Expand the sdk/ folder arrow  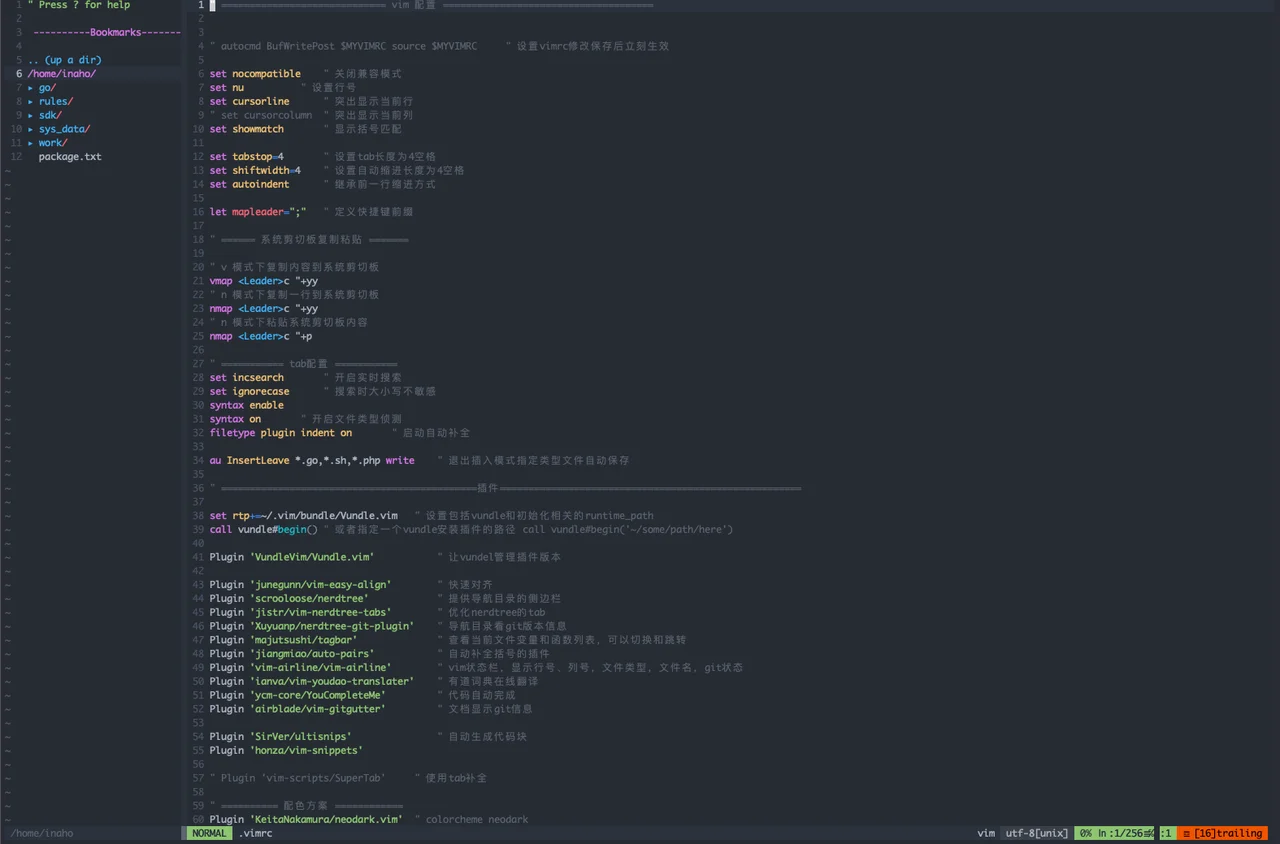pos(31,115)
